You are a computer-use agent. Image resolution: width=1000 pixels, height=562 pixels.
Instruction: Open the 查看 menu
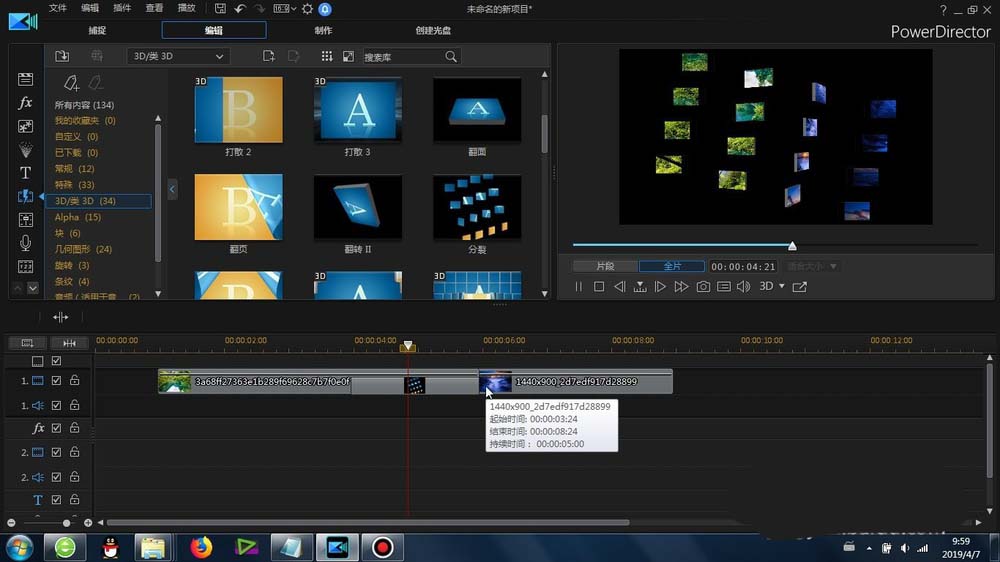coord(154,8)
